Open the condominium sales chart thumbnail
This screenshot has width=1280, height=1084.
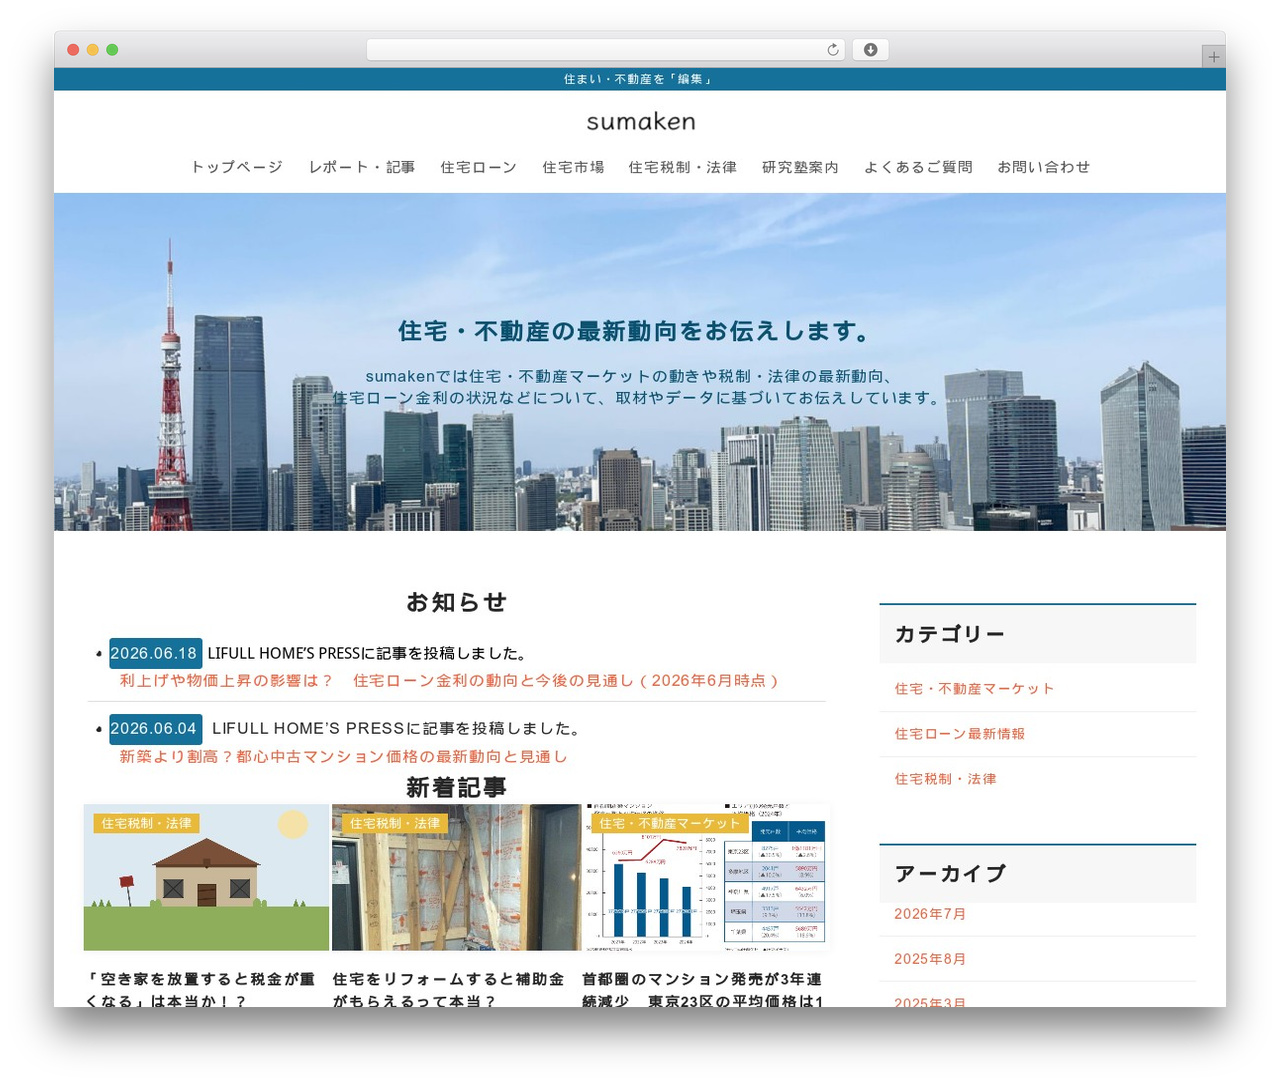point(706,877)
